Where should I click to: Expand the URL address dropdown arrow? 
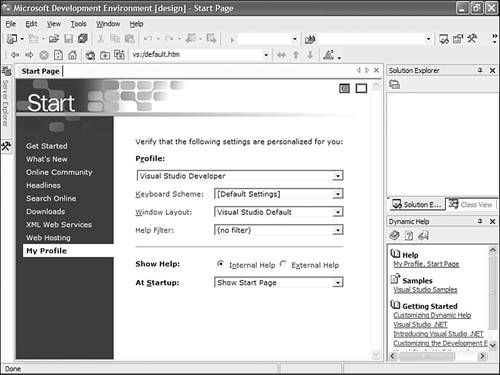point(266,55)
